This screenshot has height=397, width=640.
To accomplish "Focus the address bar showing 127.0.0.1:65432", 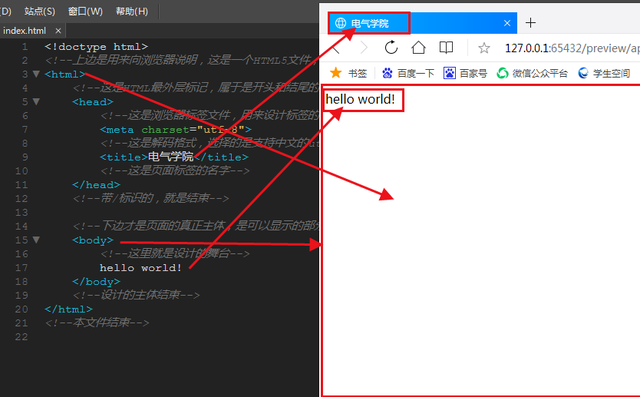I will click(x=571, y=48).
